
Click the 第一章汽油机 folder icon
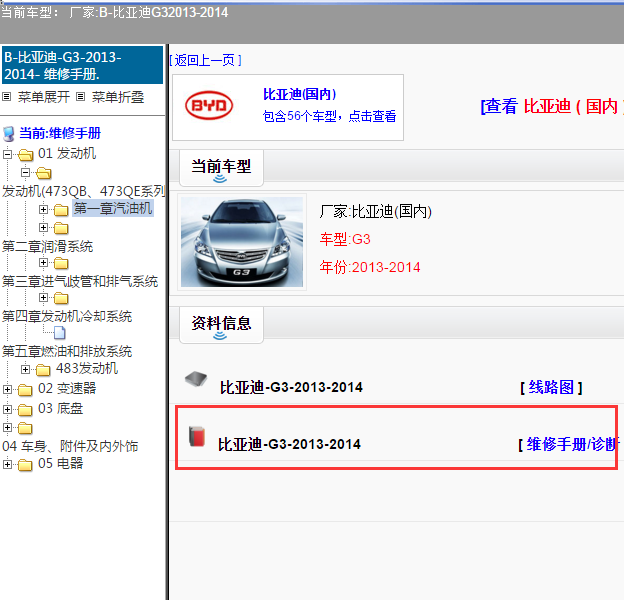click(x=61, y=209)
